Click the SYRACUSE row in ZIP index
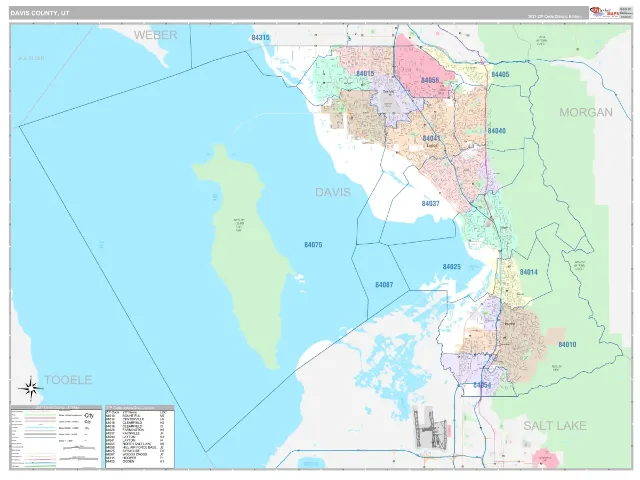The width and height of the screenshot is (640, 480). 135,451
